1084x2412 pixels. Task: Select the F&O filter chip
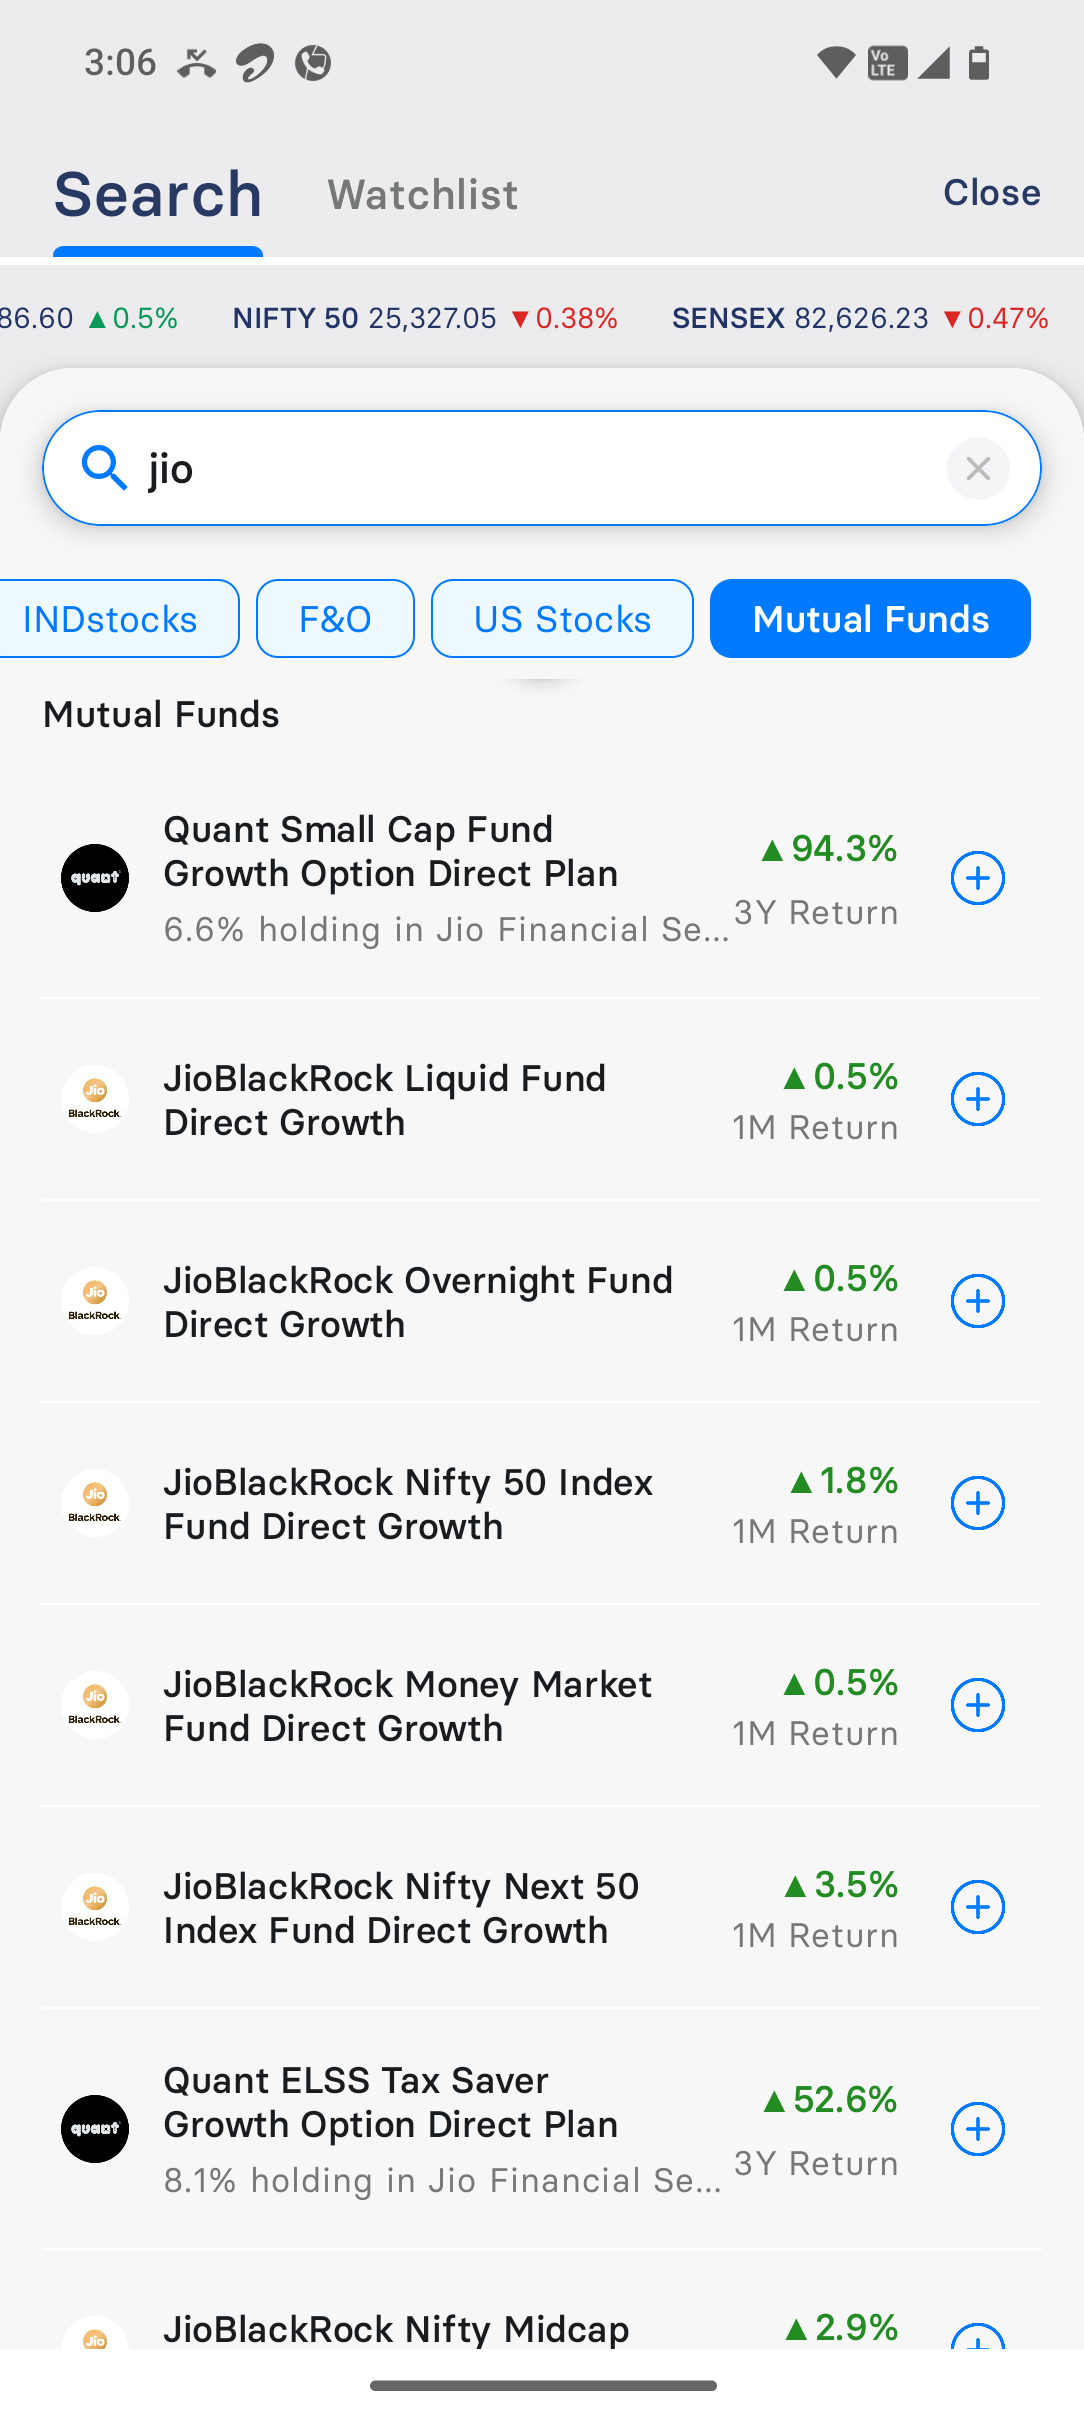click(x=335, y=619)
